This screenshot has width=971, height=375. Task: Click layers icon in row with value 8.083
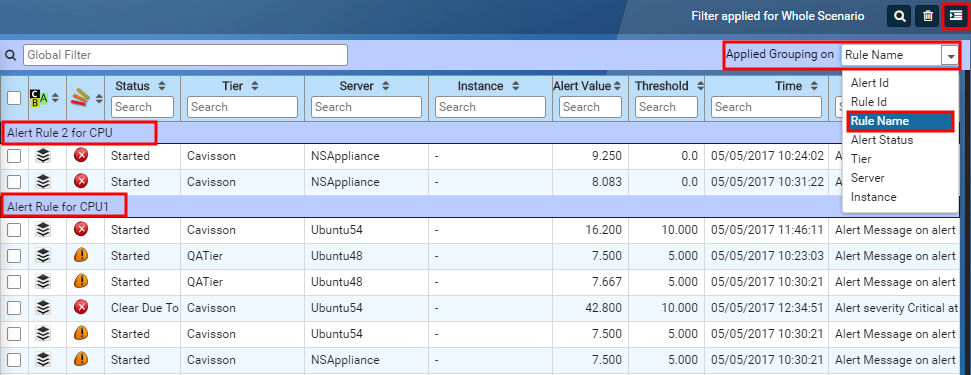pos(43,181)
